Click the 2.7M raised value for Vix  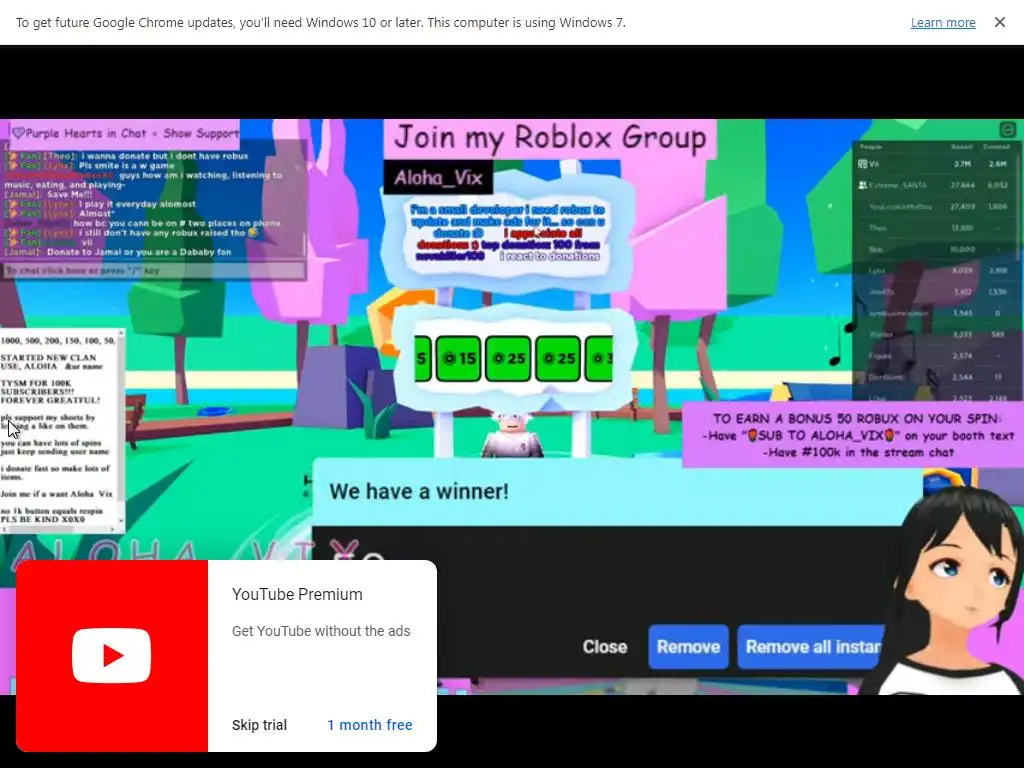(961, 164)
